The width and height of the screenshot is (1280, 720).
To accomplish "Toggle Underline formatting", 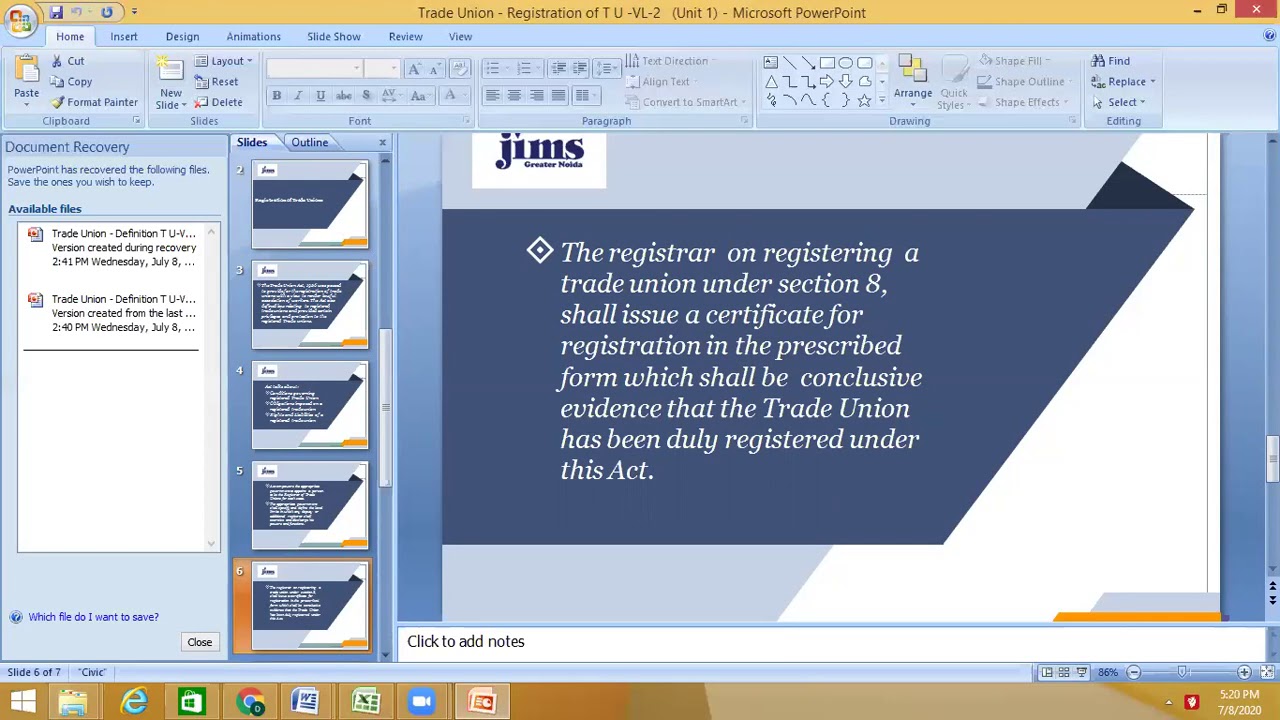I will (320, 96).
